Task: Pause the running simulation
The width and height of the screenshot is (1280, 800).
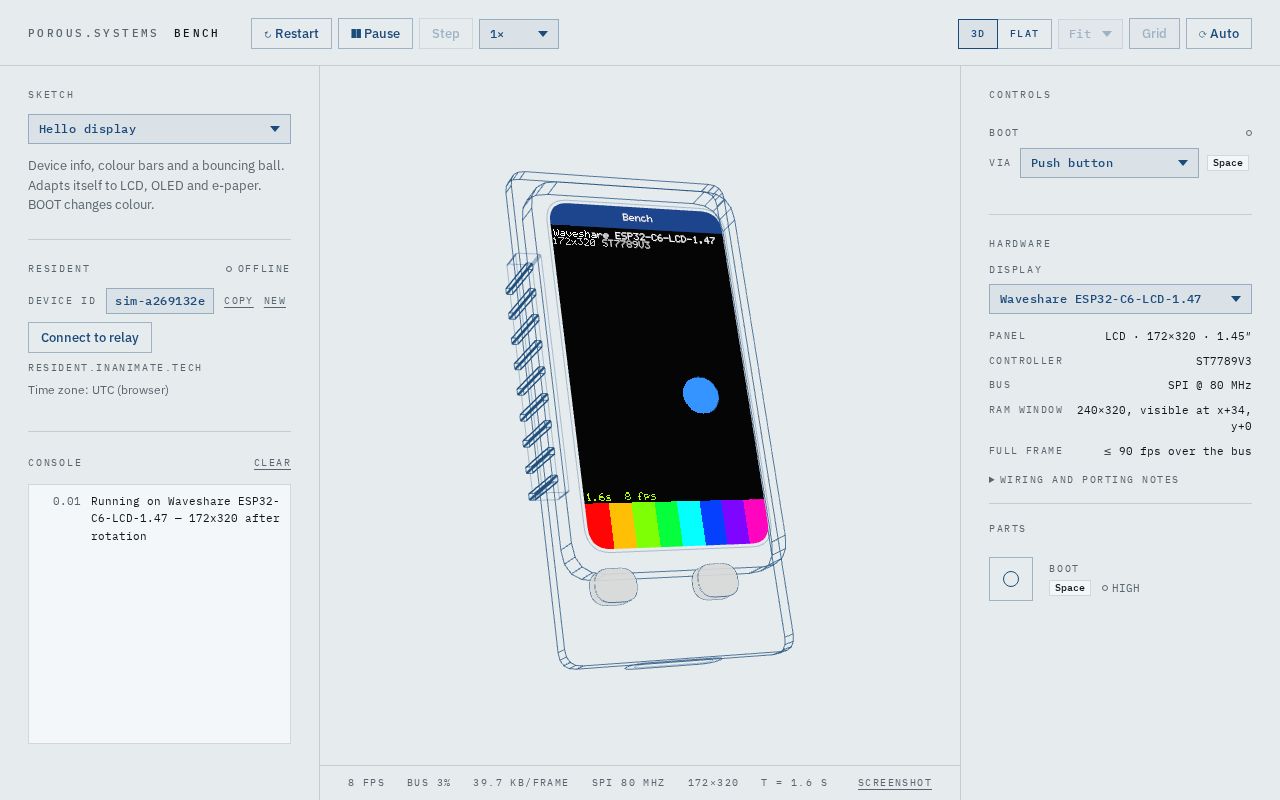Action: 375,34
